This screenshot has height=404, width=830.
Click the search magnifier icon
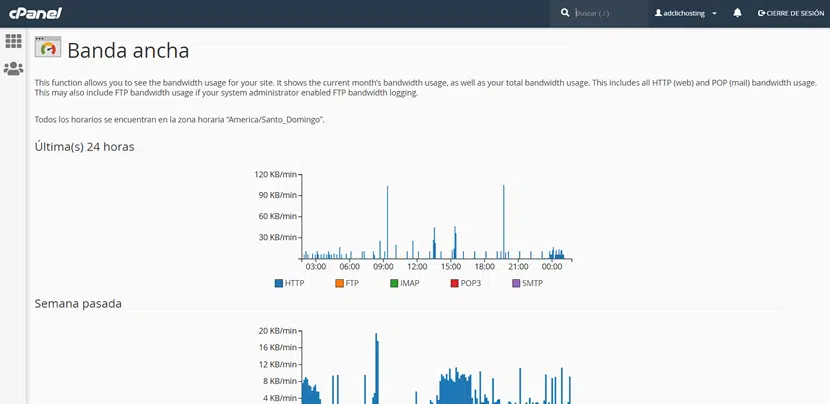(x=565, y=13)
